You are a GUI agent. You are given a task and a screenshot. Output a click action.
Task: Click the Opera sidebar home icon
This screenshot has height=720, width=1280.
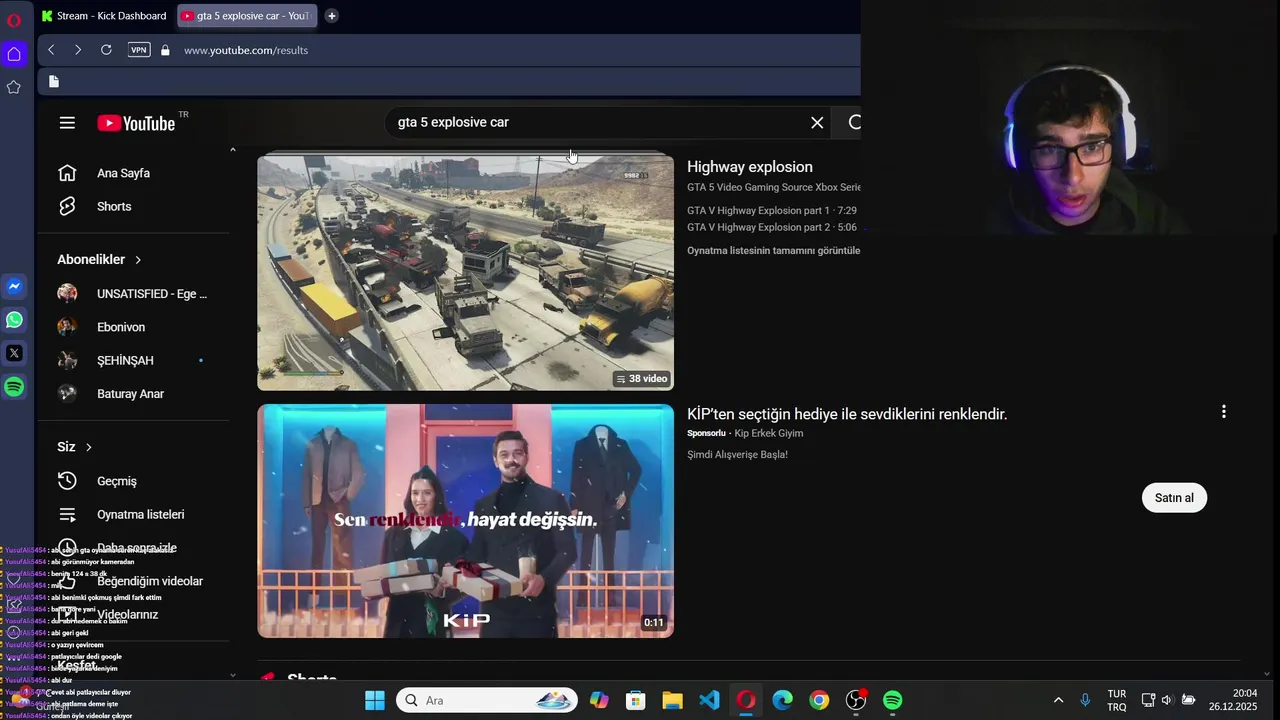(14, 54)
